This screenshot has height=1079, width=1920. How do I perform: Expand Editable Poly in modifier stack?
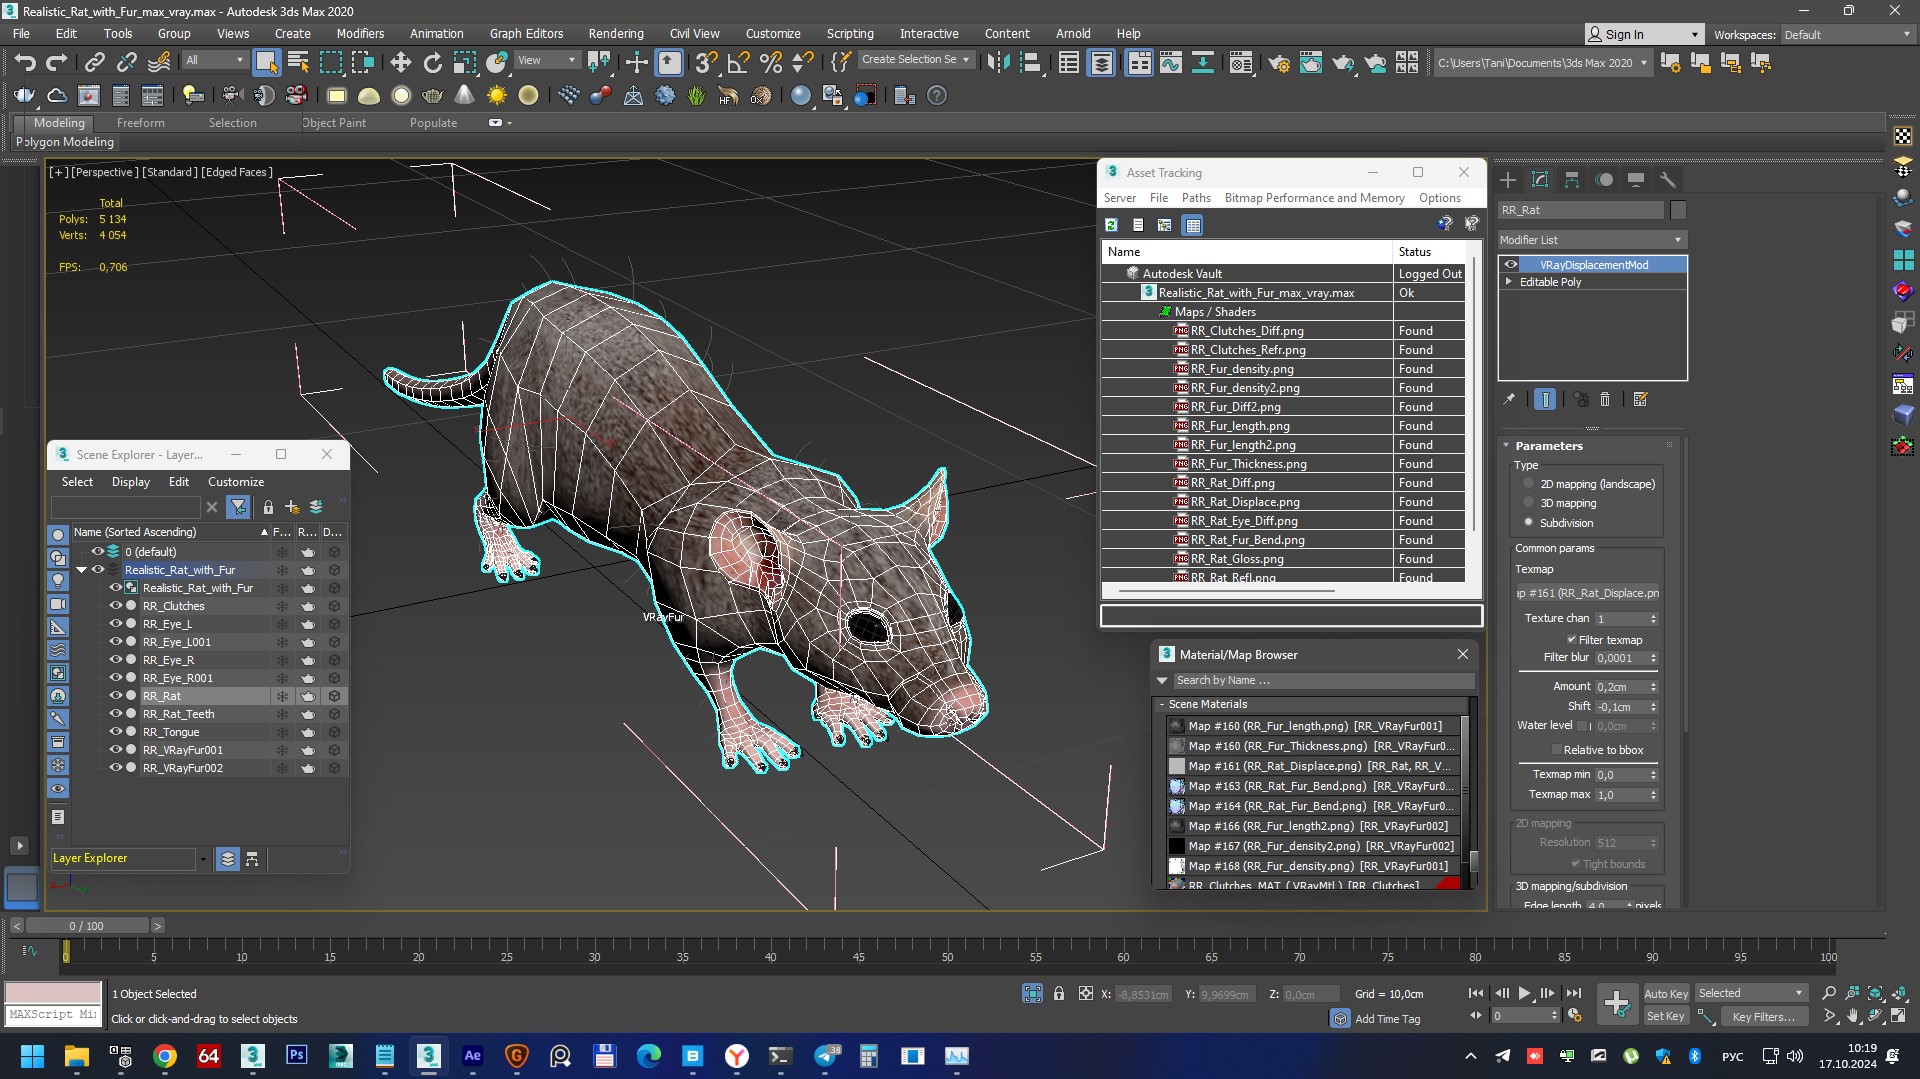(x=1509, y=282)
